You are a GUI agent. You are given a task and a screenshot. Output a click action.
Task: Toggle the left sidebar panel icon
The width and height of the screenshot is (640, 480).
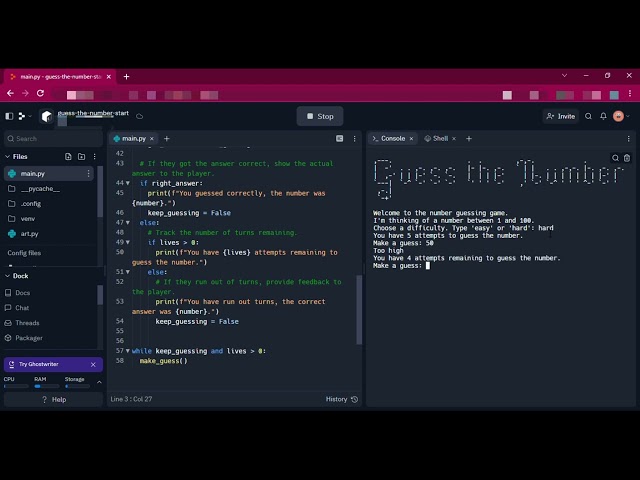(9, 116)
